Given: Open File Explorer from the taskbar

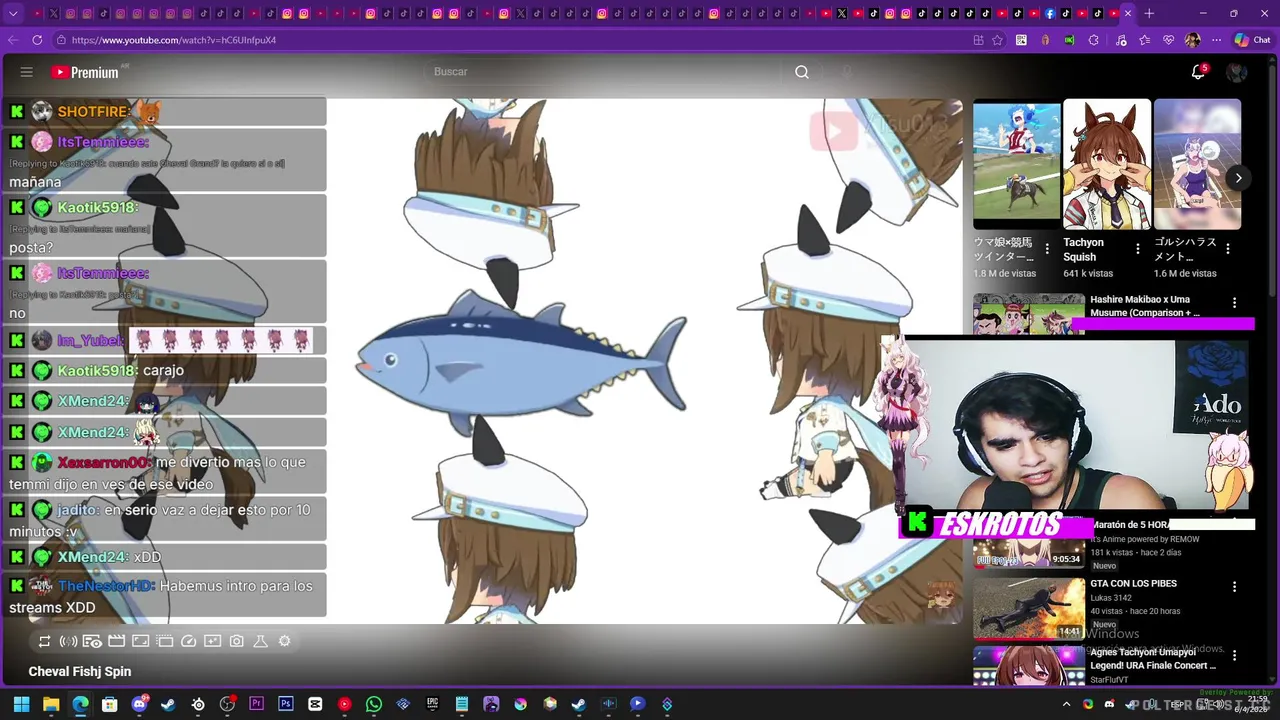Looking at the screenshot, I should (51, 704).
